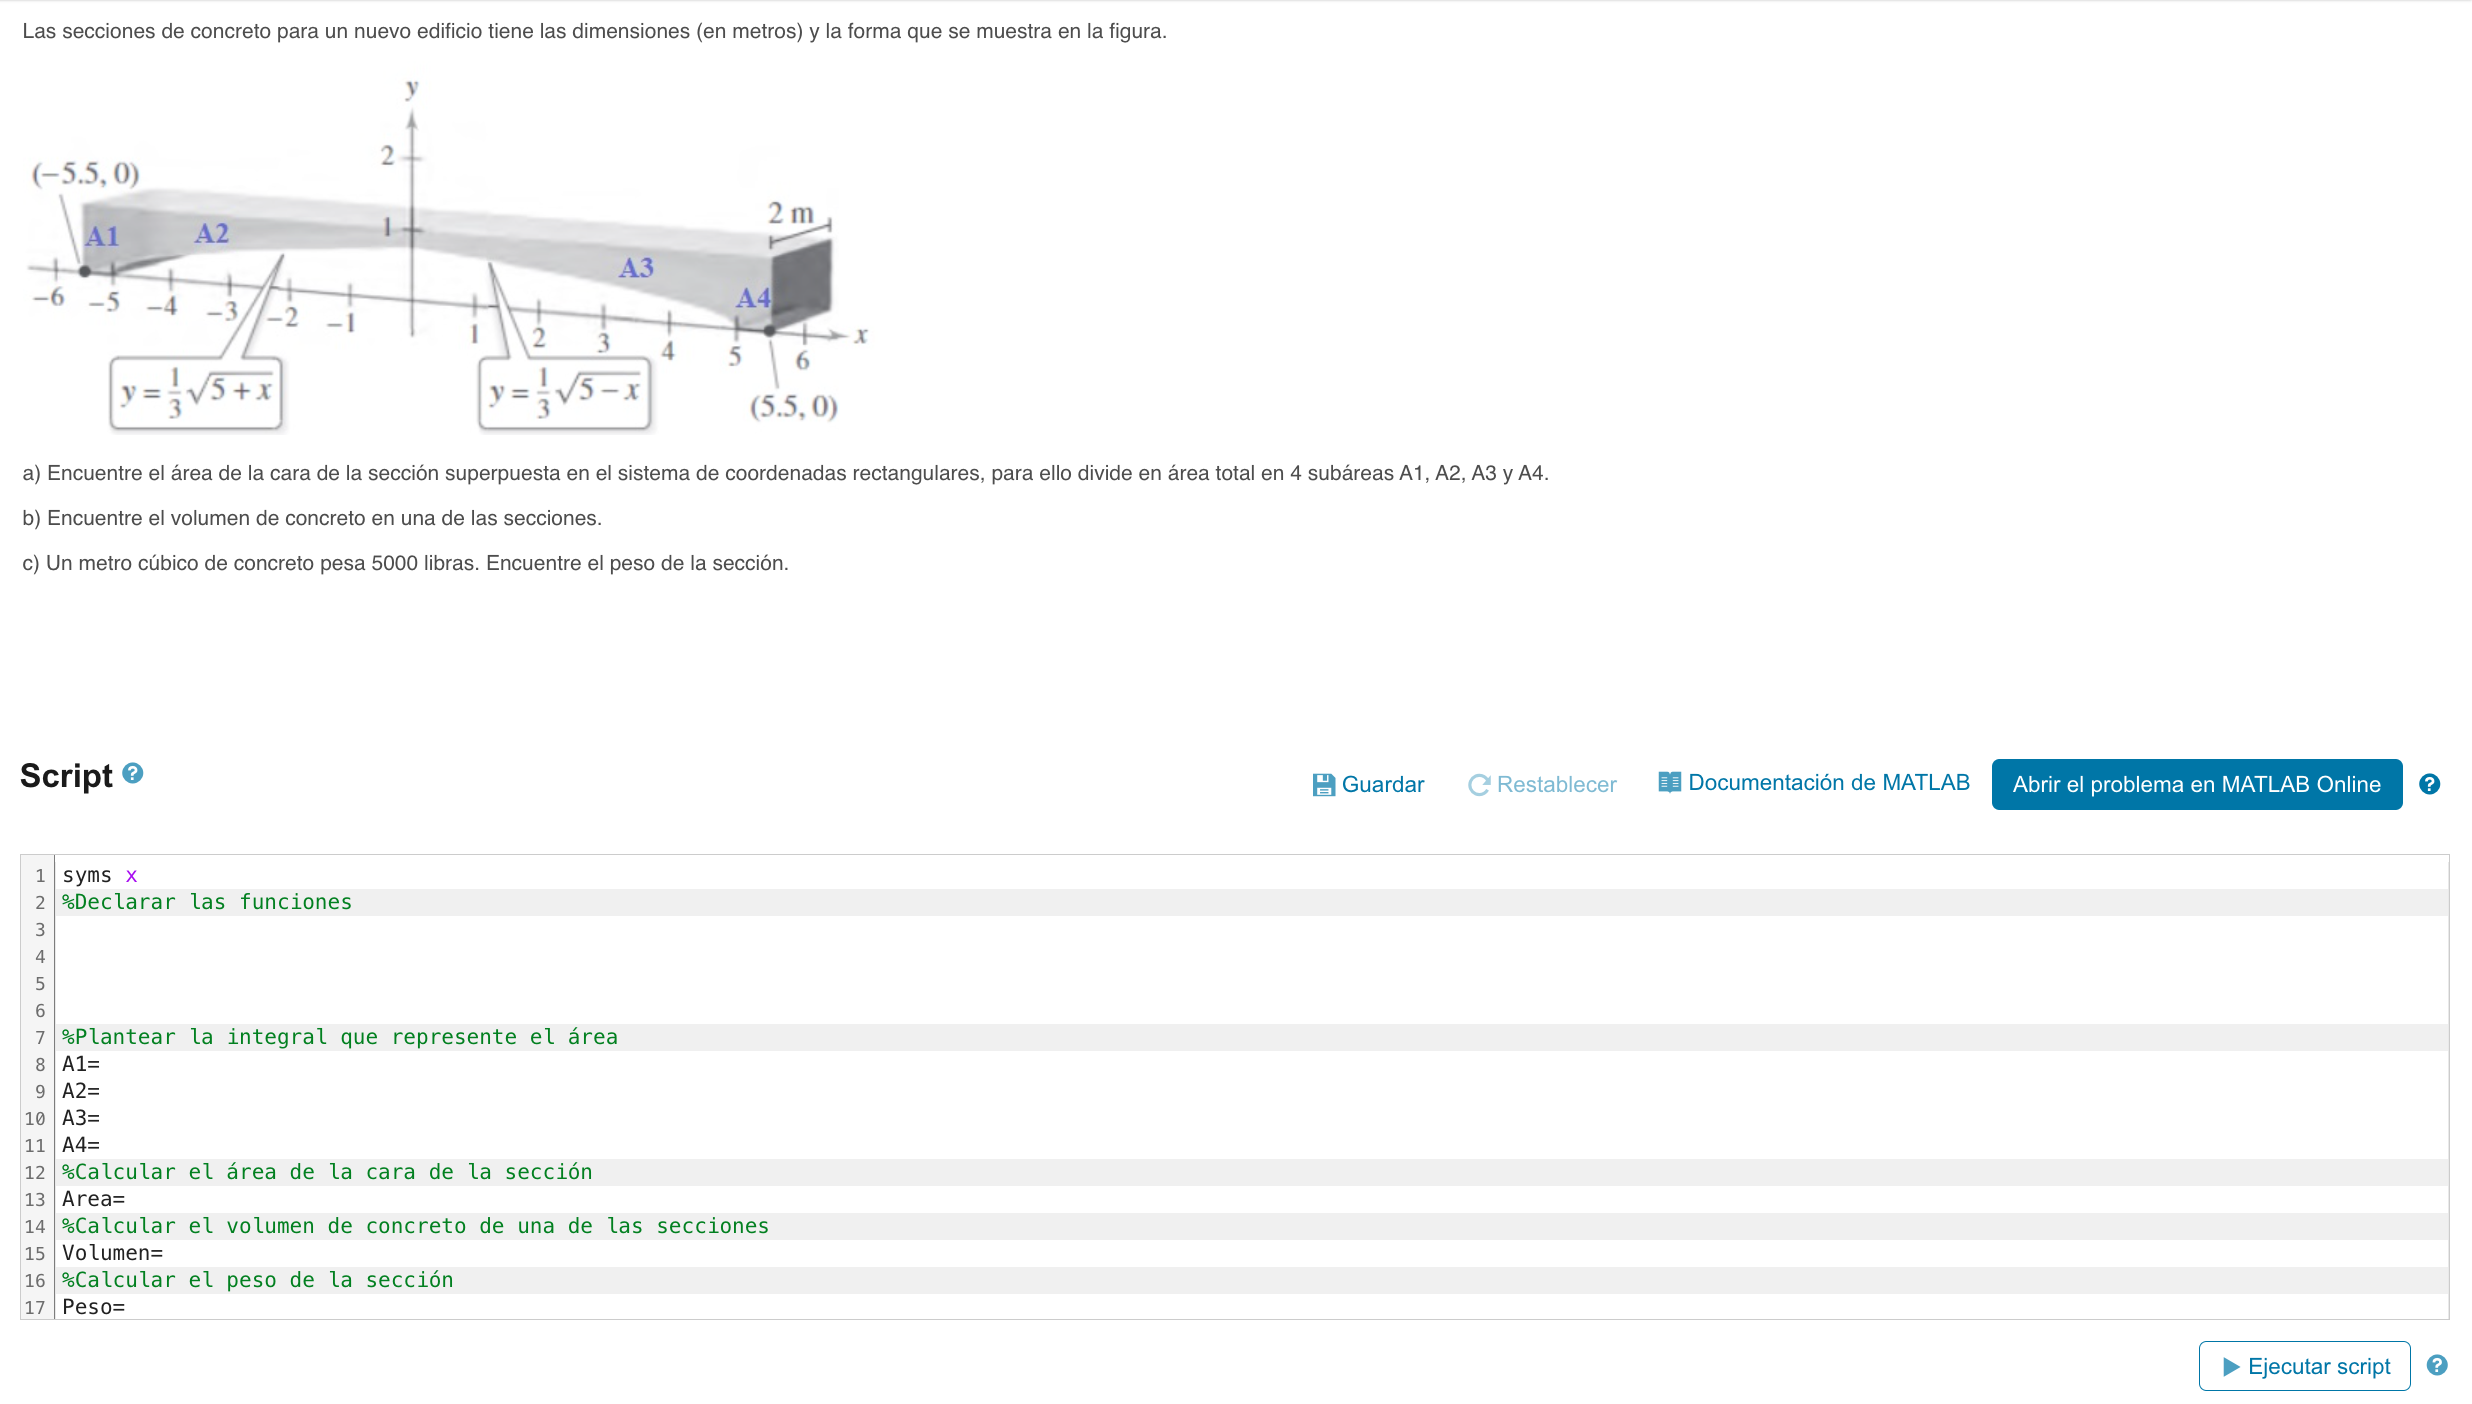Image resolution: width=2472 pixels, height=1404 pixels.
Task: Place cursor on empty line 5
Action: [x=1250, y=983]
